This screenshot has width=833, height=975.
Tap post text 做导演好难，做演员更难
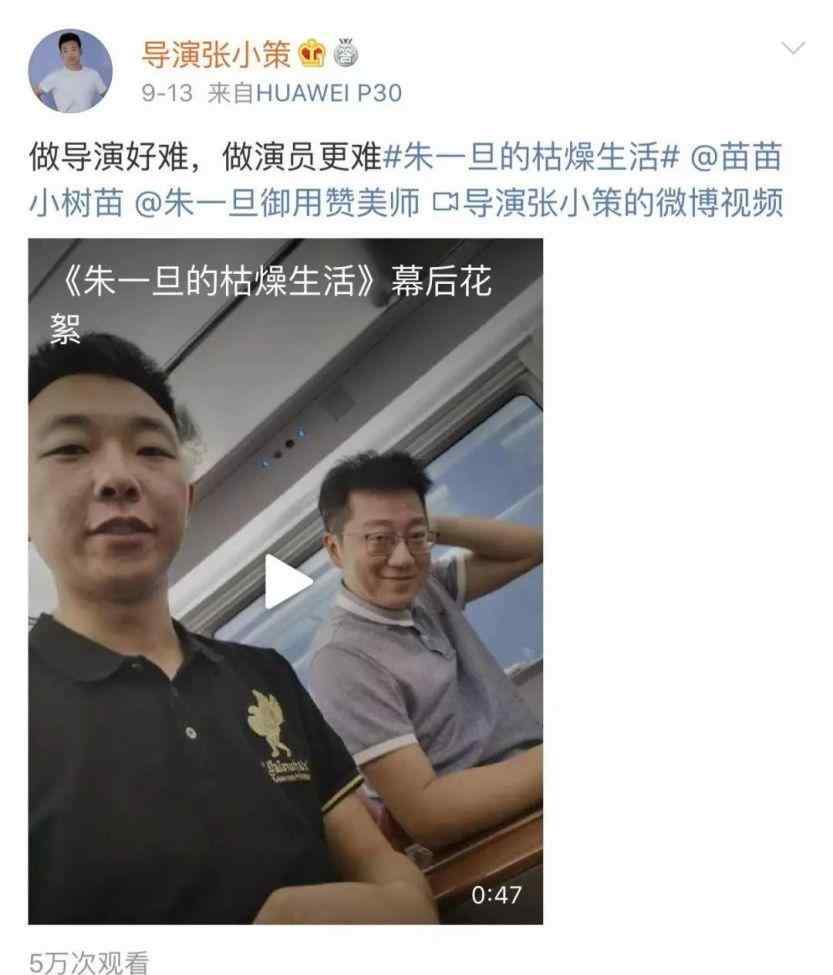click(205, 156)
